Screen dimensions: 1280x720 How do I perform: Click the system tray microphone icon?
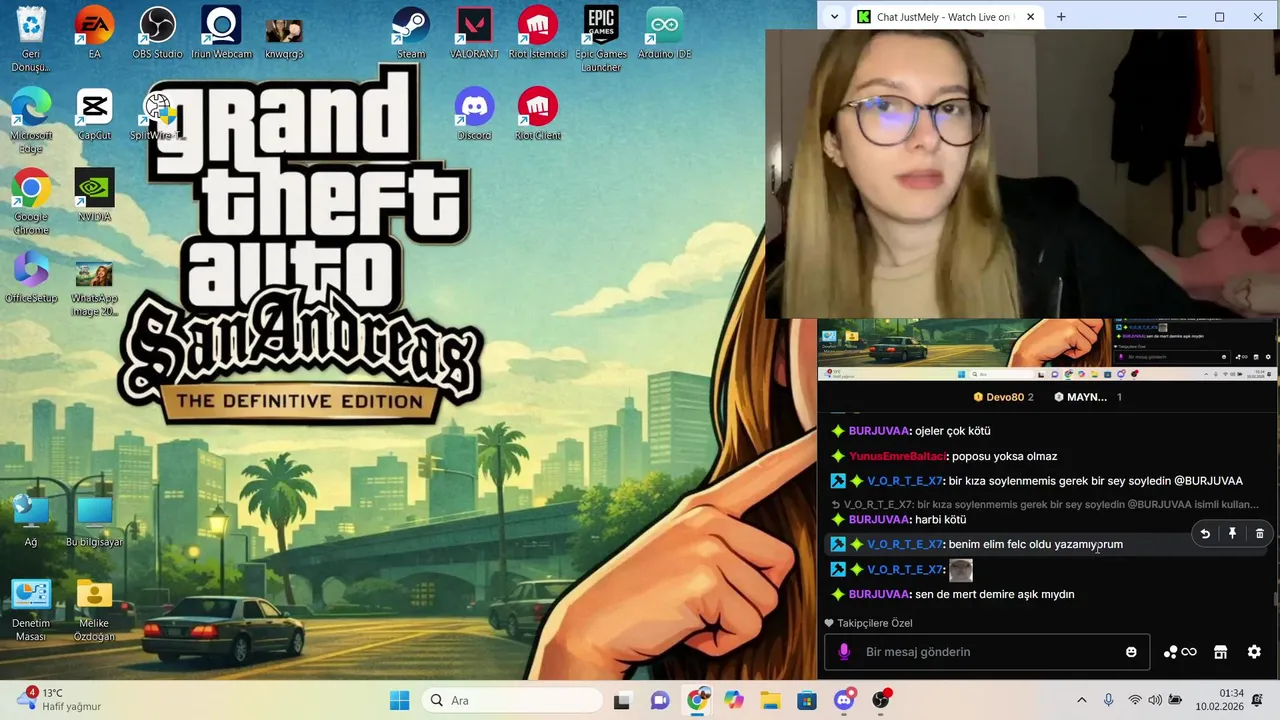point(1108,700)
